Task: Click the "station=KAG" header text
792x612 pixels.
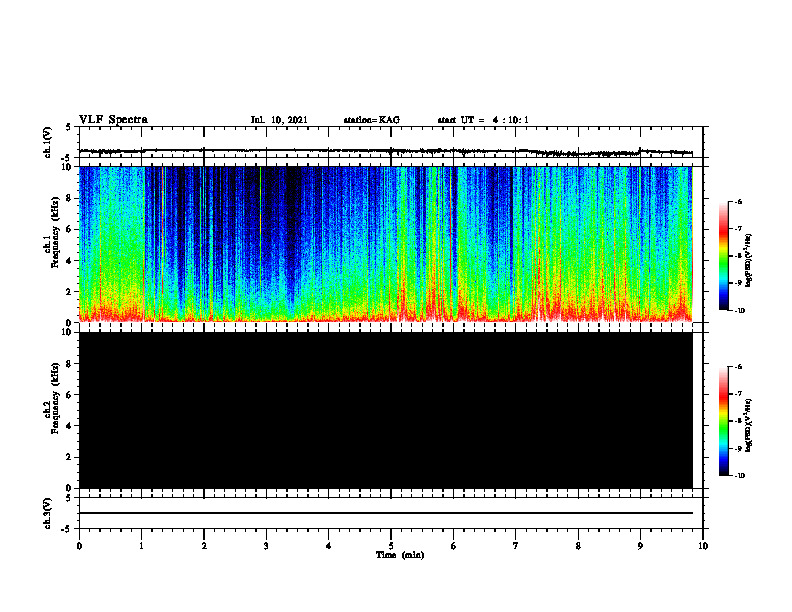Action: coord(372,120)
